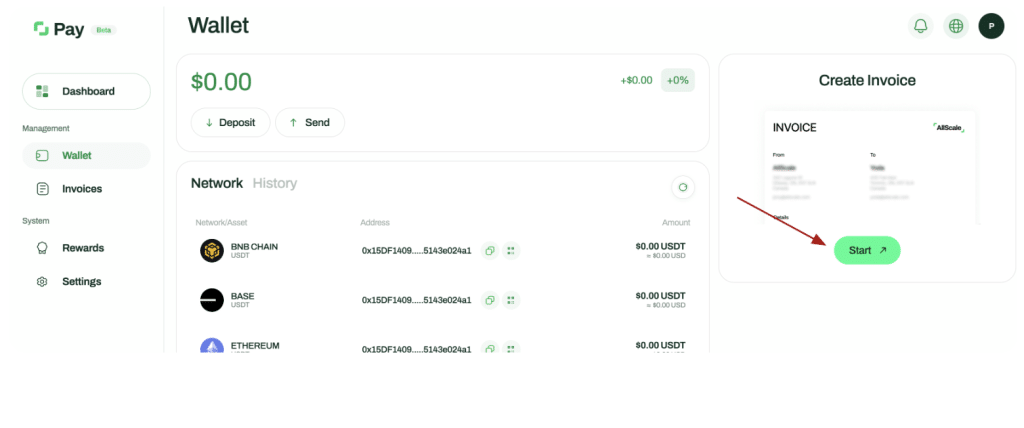This screenshot has width=1024, height=428.
Task: Click Start to create an invoice
Action: click(x=867, y=250)
